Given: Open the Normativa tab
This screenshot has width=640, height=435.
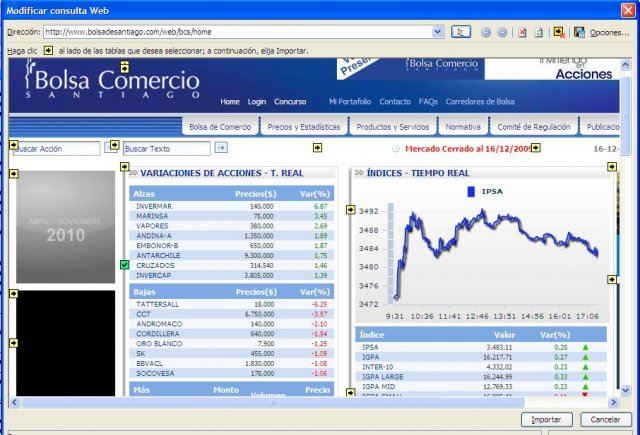Looking at the screenshot, I should [463, 127].
